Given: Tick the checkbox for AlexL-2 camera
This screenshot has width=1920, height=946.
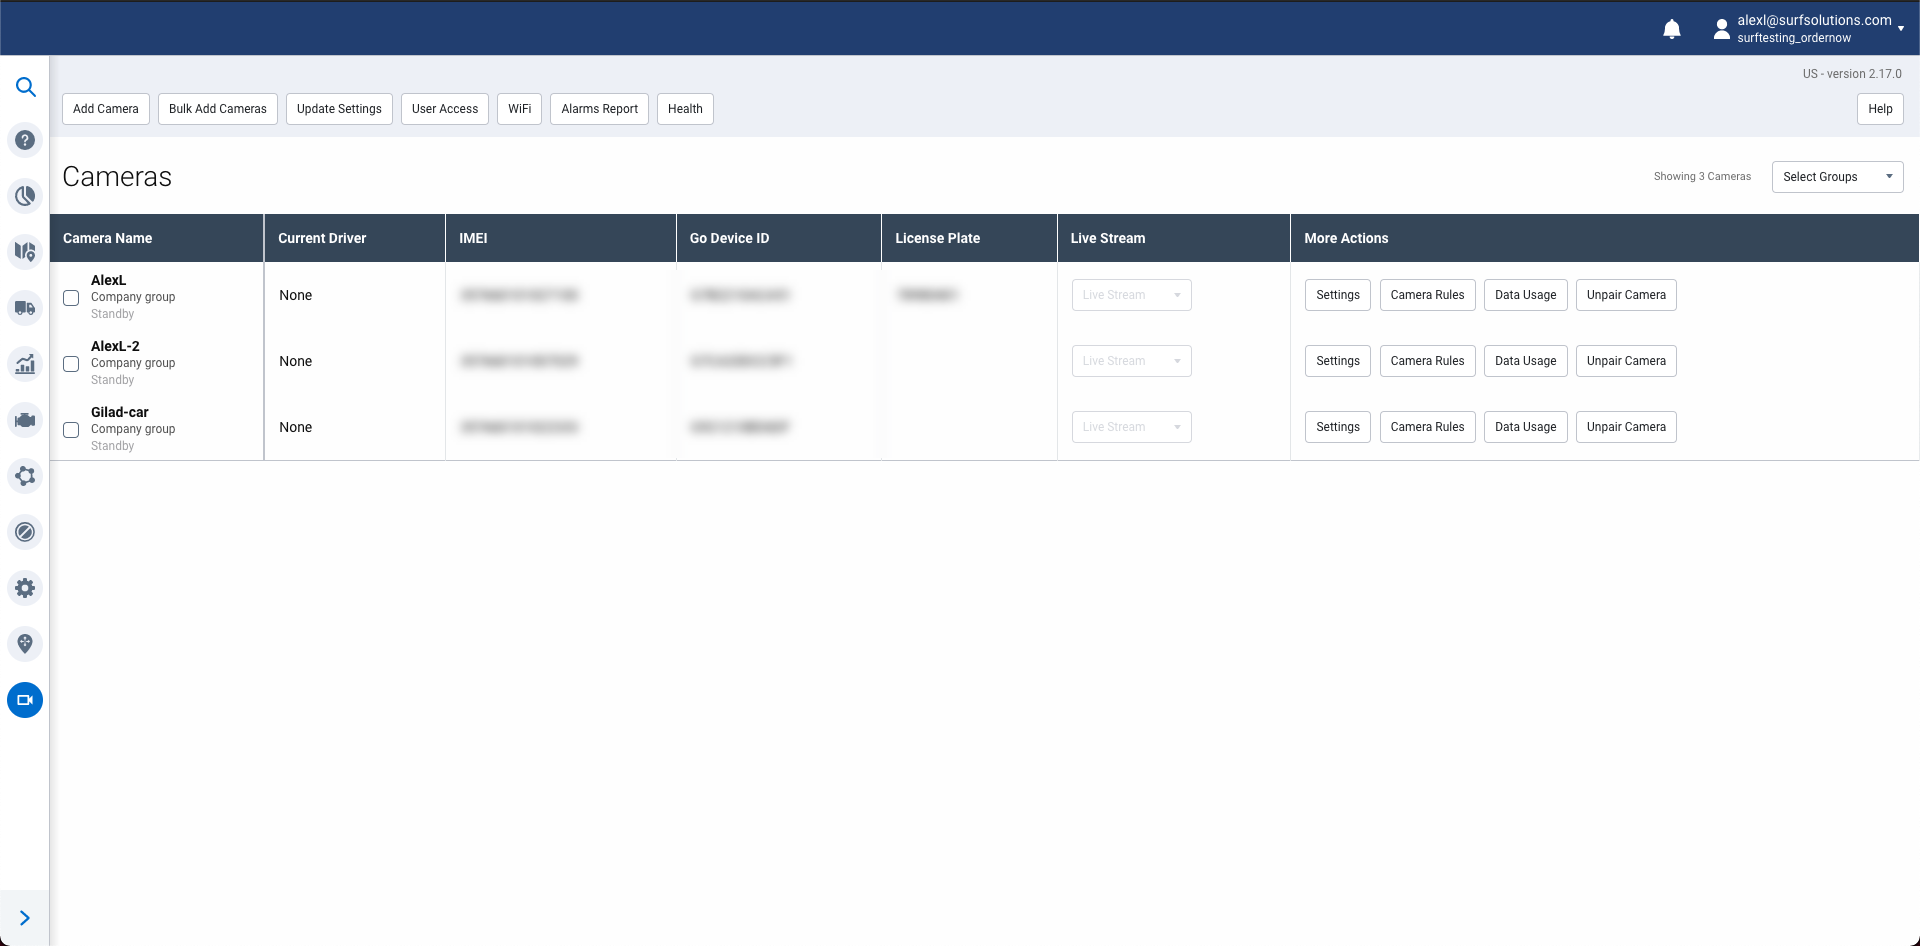Looking at the screenshot, I should tap(71, 364).
